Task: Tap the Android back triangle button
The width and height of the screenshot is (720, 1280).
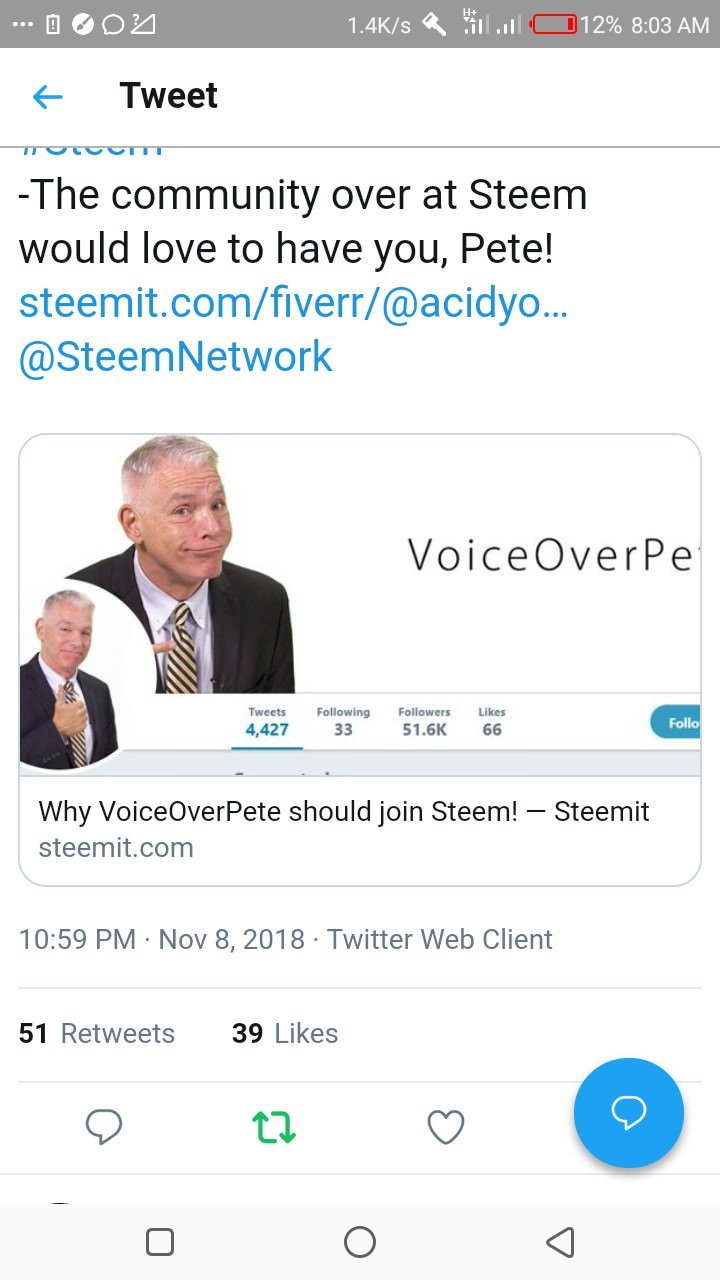Action: point(560,1242)
